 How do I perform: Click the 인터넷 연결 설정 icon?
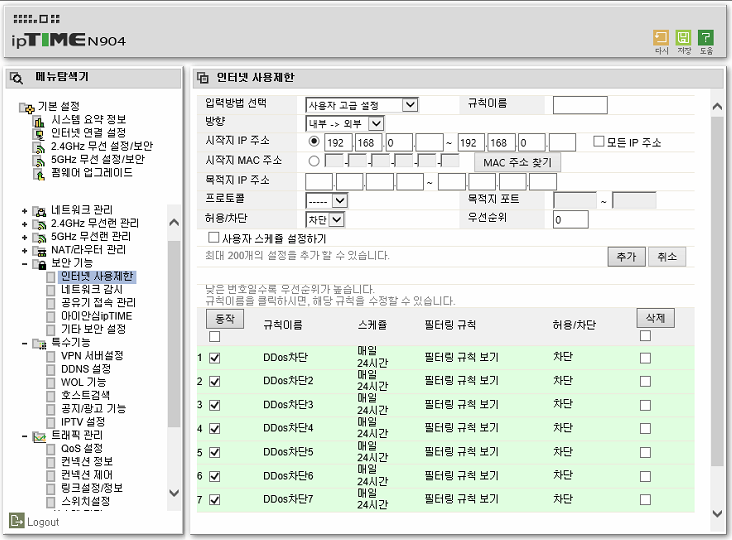39,134
